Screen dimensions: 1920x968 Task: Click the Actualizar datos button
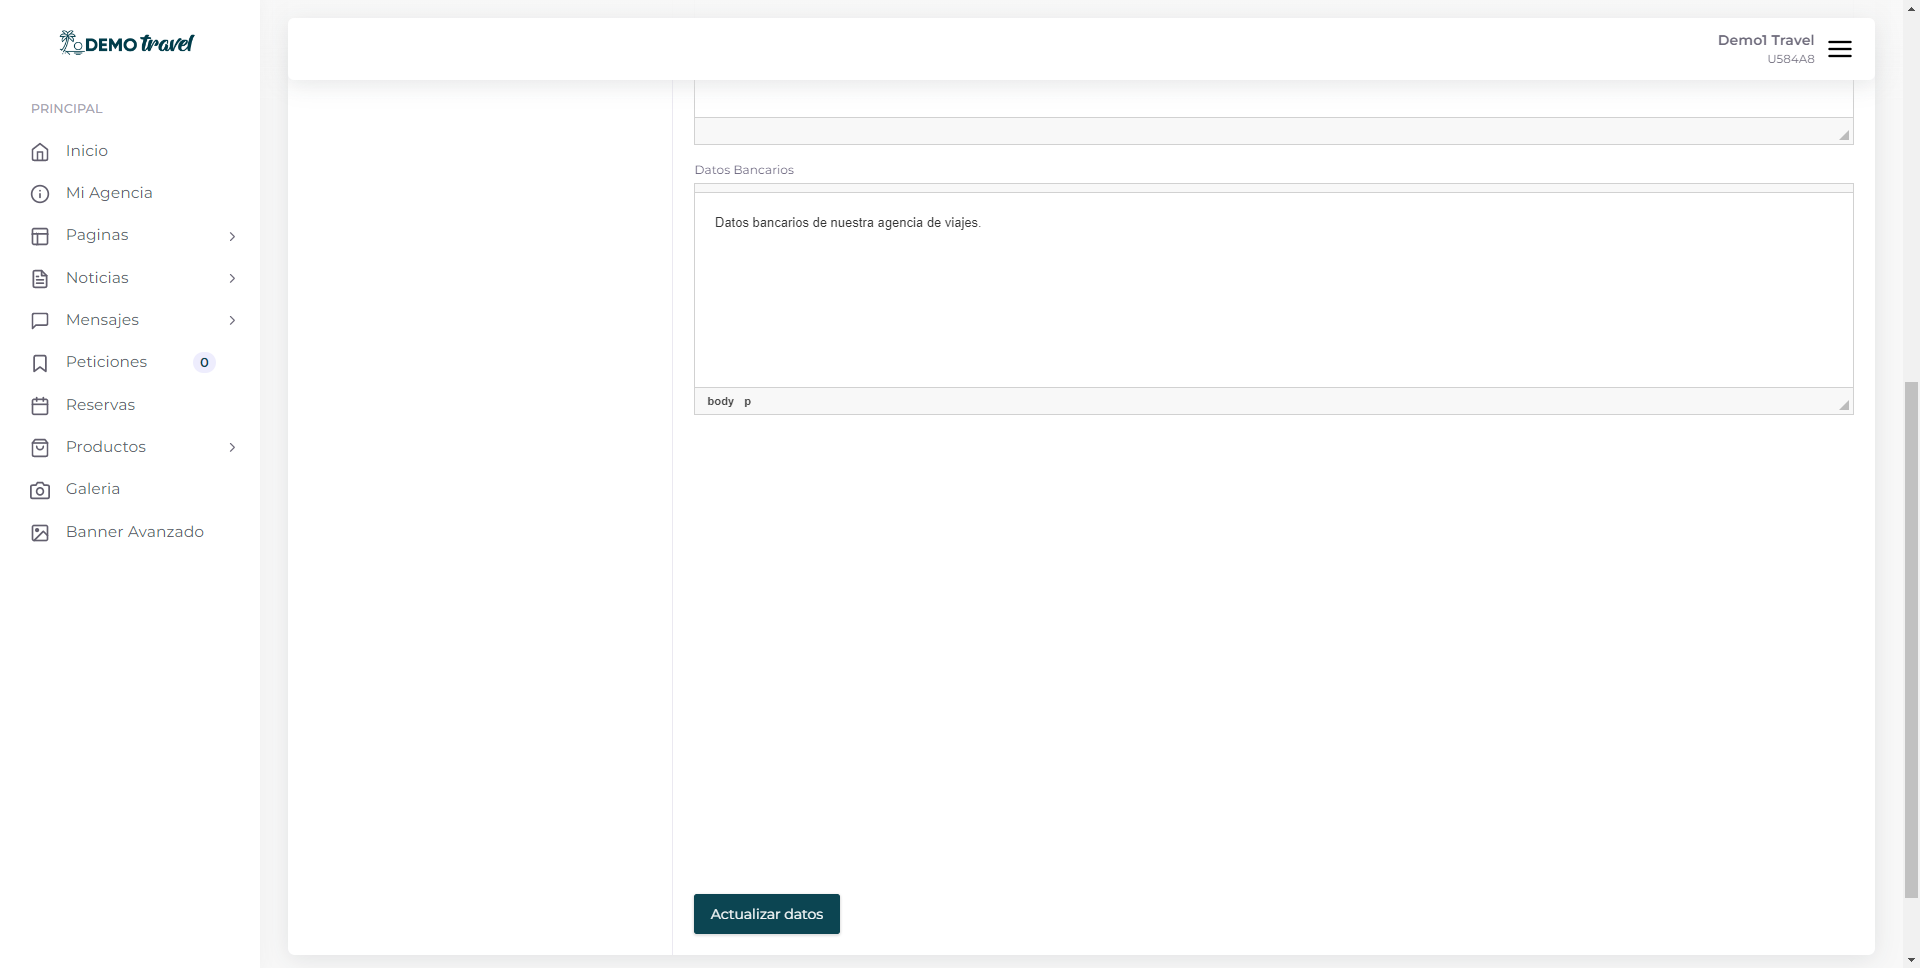click(x=767, y=914)
